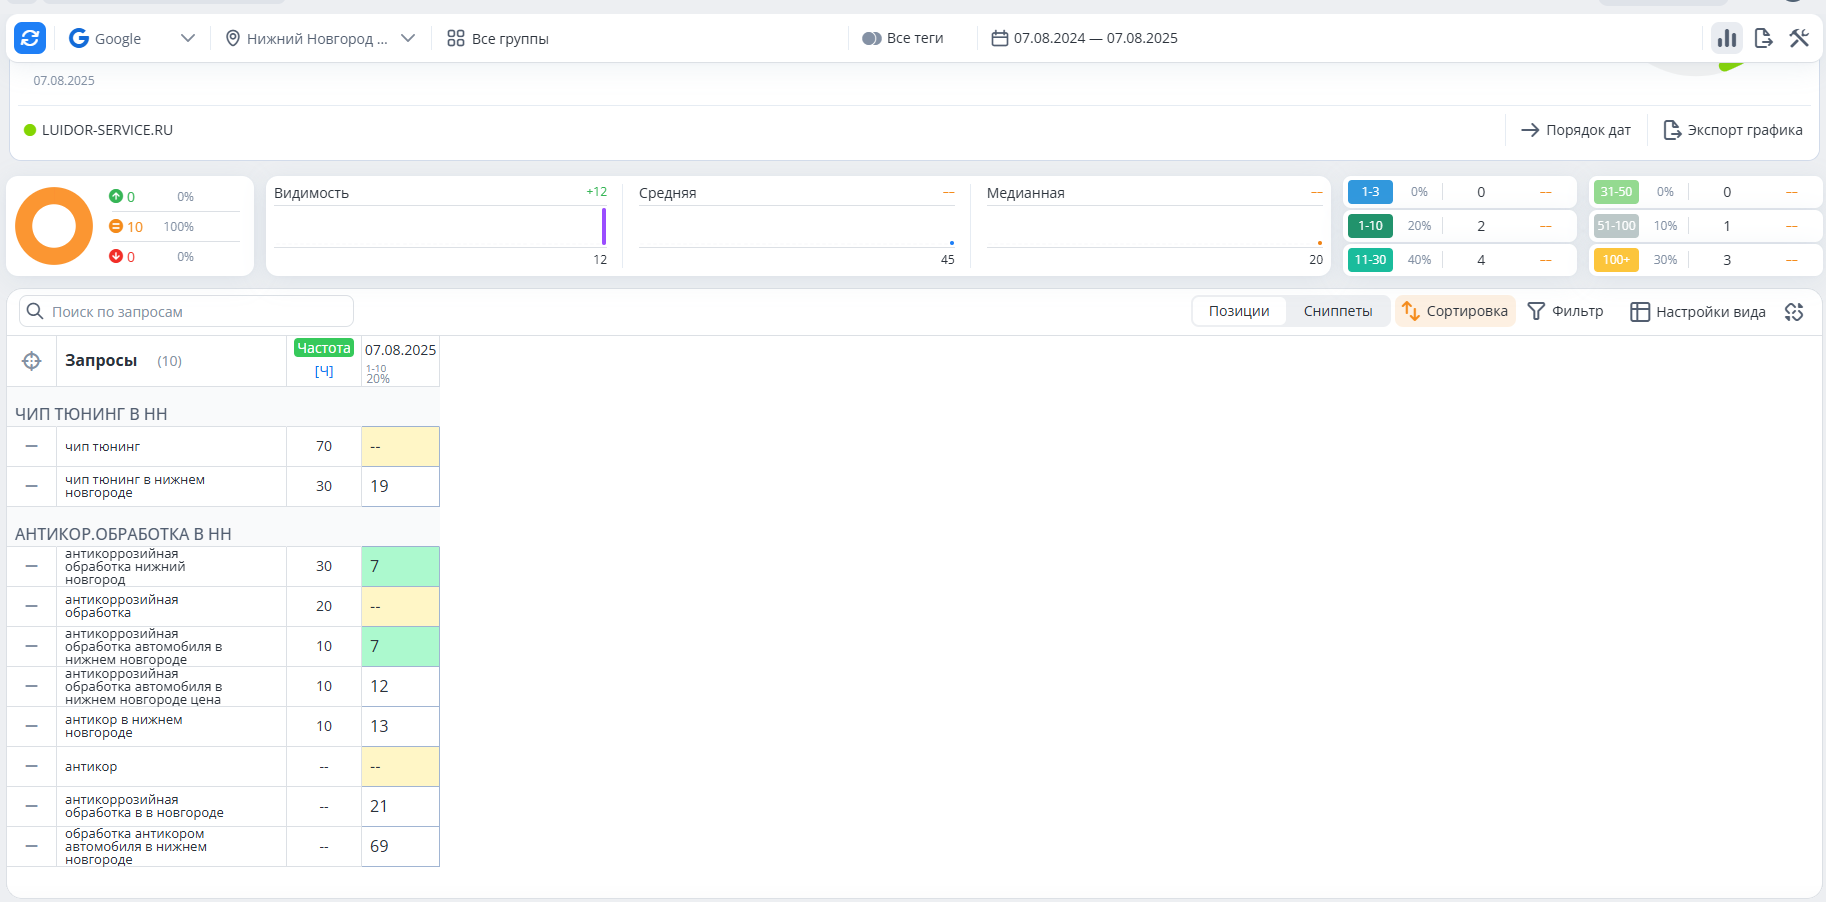Click frequency 20 for антикоррозийная обработка

point(324,606)
